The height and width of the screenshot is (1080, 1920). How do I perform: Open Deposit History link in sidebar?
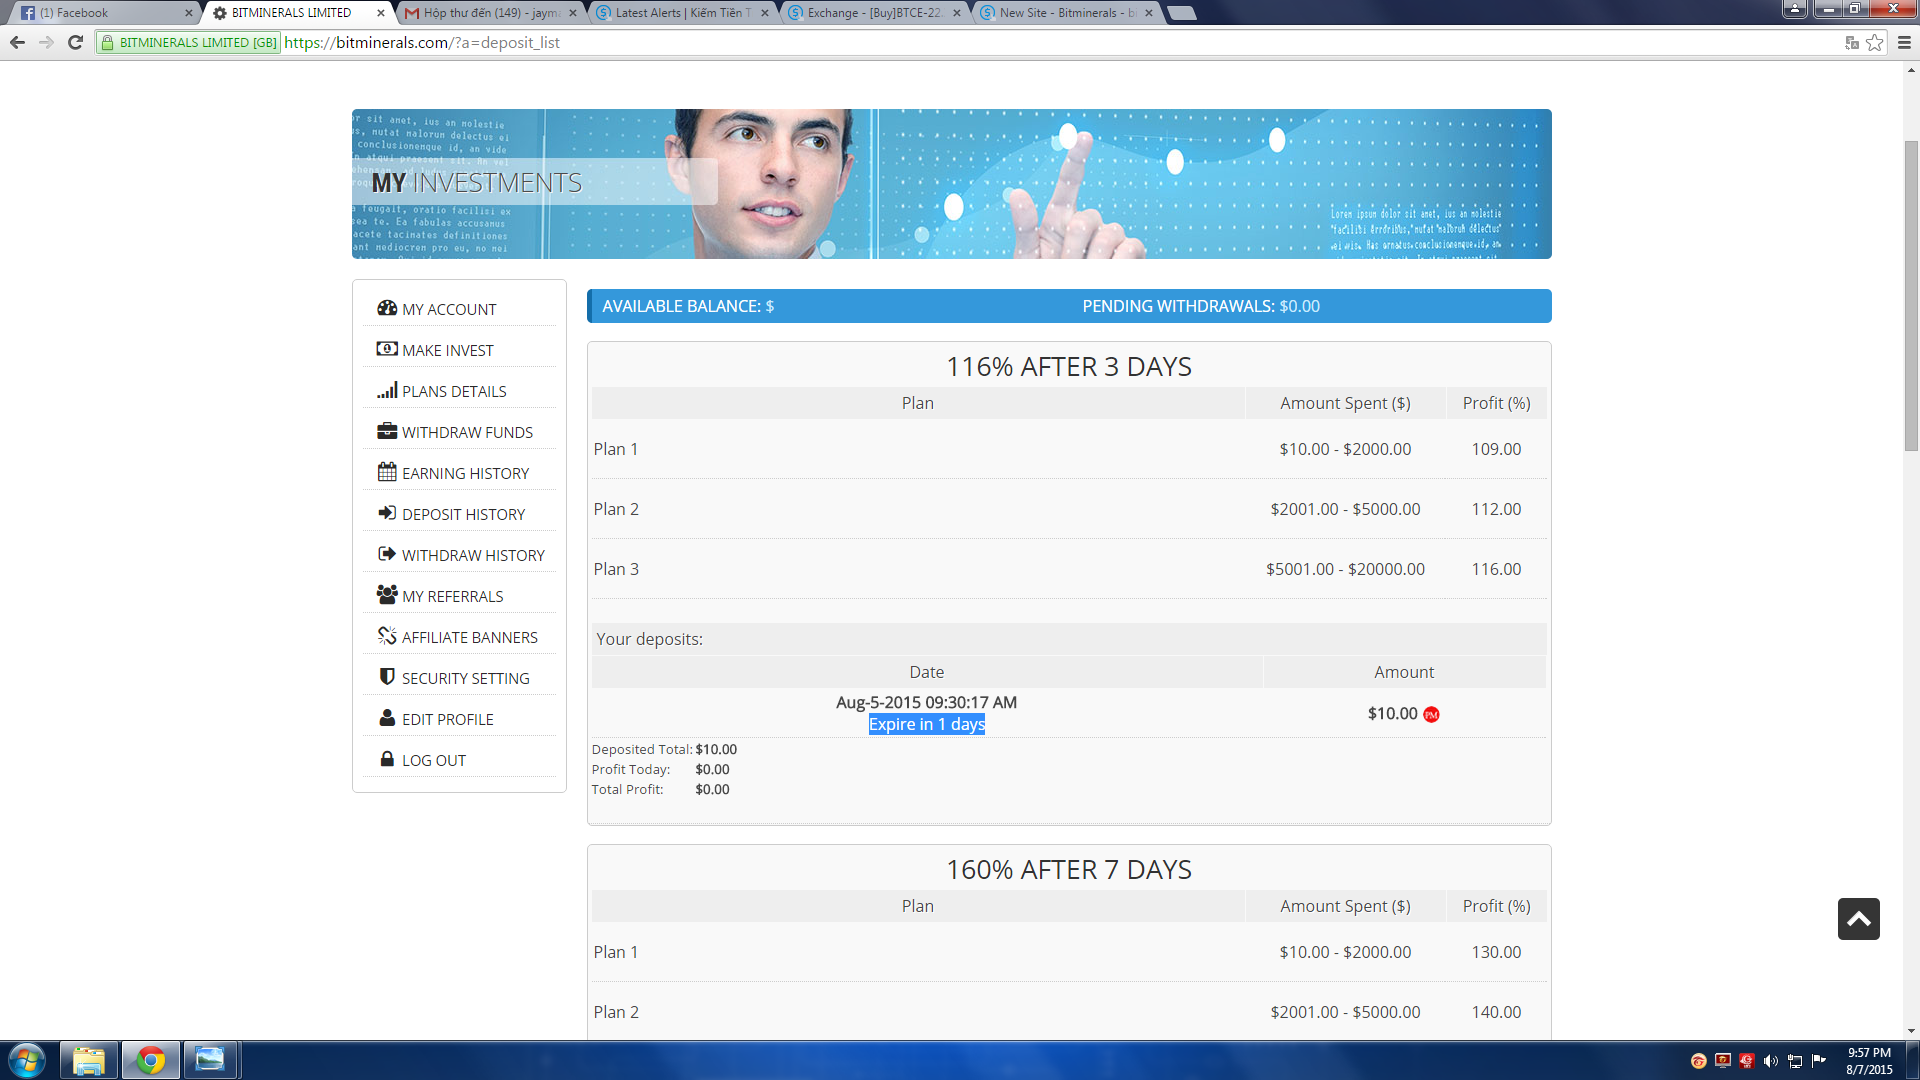pyautogui.click(x=463, y=514)
